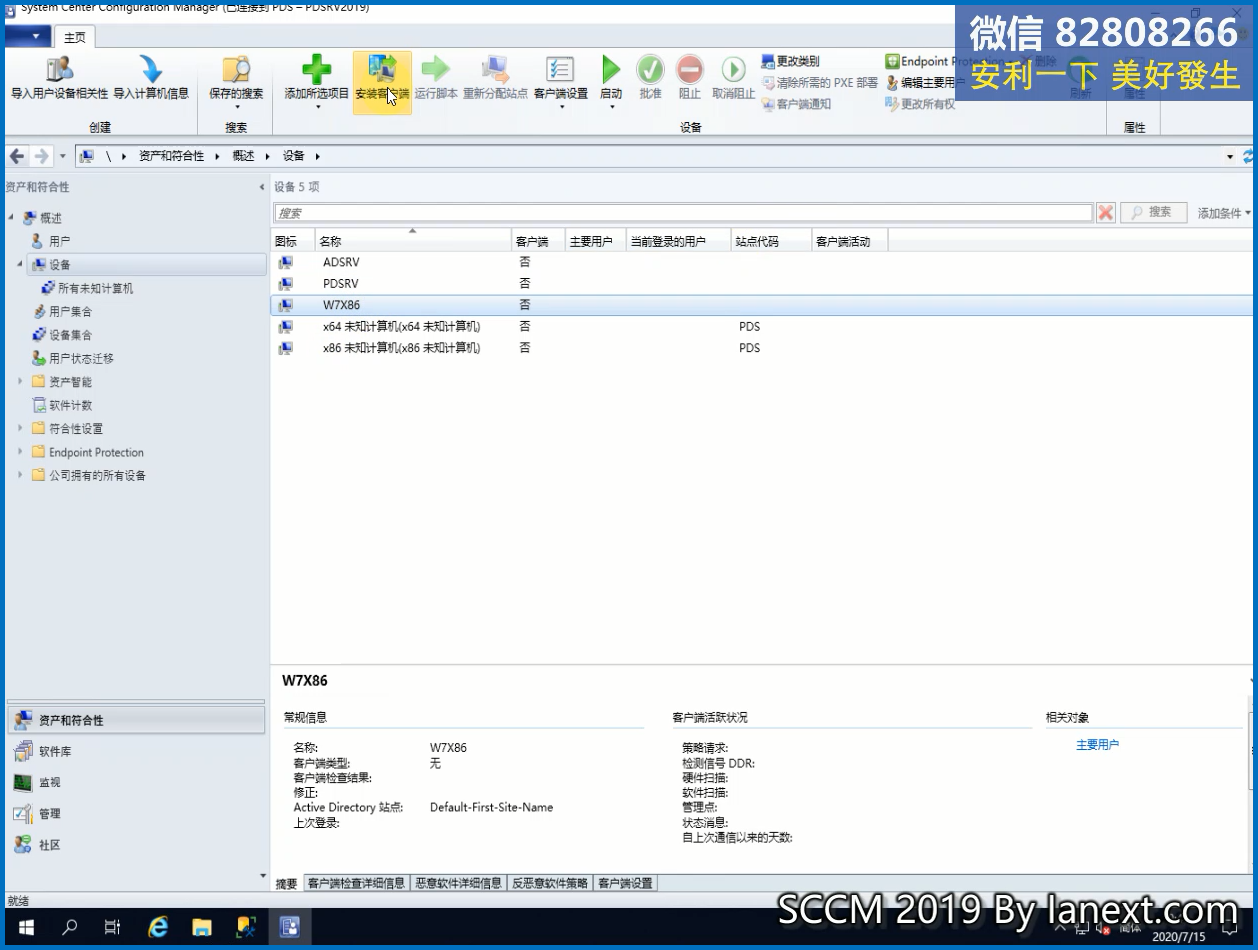Image resolution: width=1258 pixels, height=950 pixels.
Task: Collapse the navigation pane with the arrow
Action: [262, 187]
